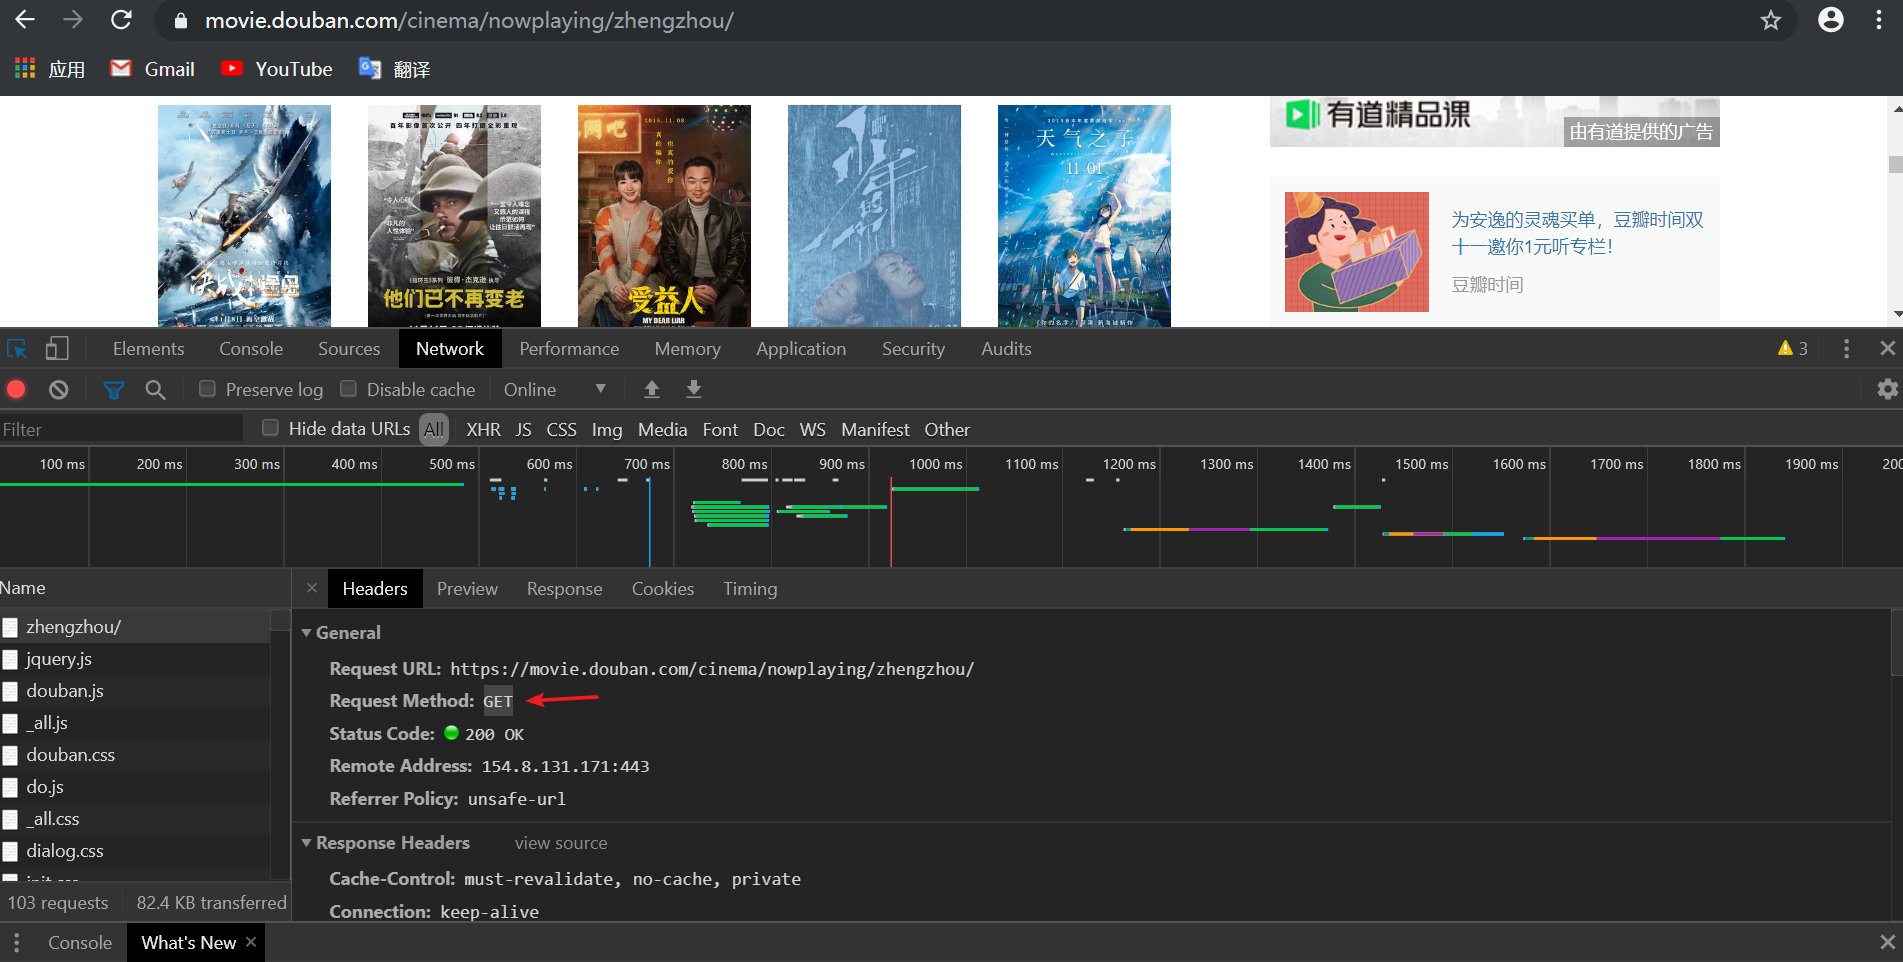Close the request details pane
This screenshot has height=962, width=1903.
pos(312,588)
